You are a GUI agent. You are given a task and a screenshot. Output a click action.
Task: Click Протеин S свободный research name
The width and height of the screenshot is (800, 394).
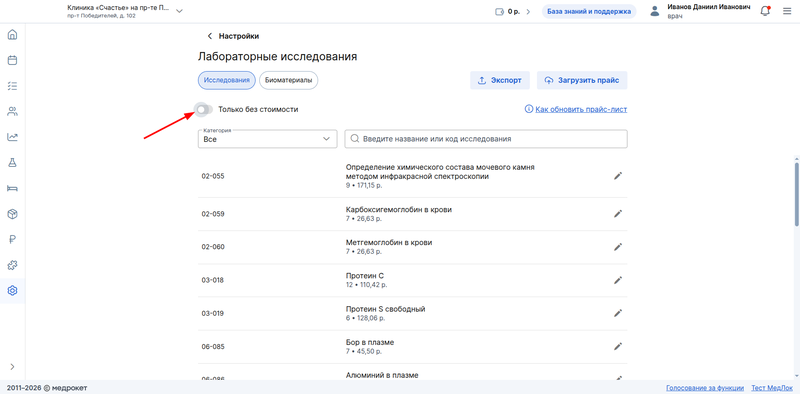(385, 309)
